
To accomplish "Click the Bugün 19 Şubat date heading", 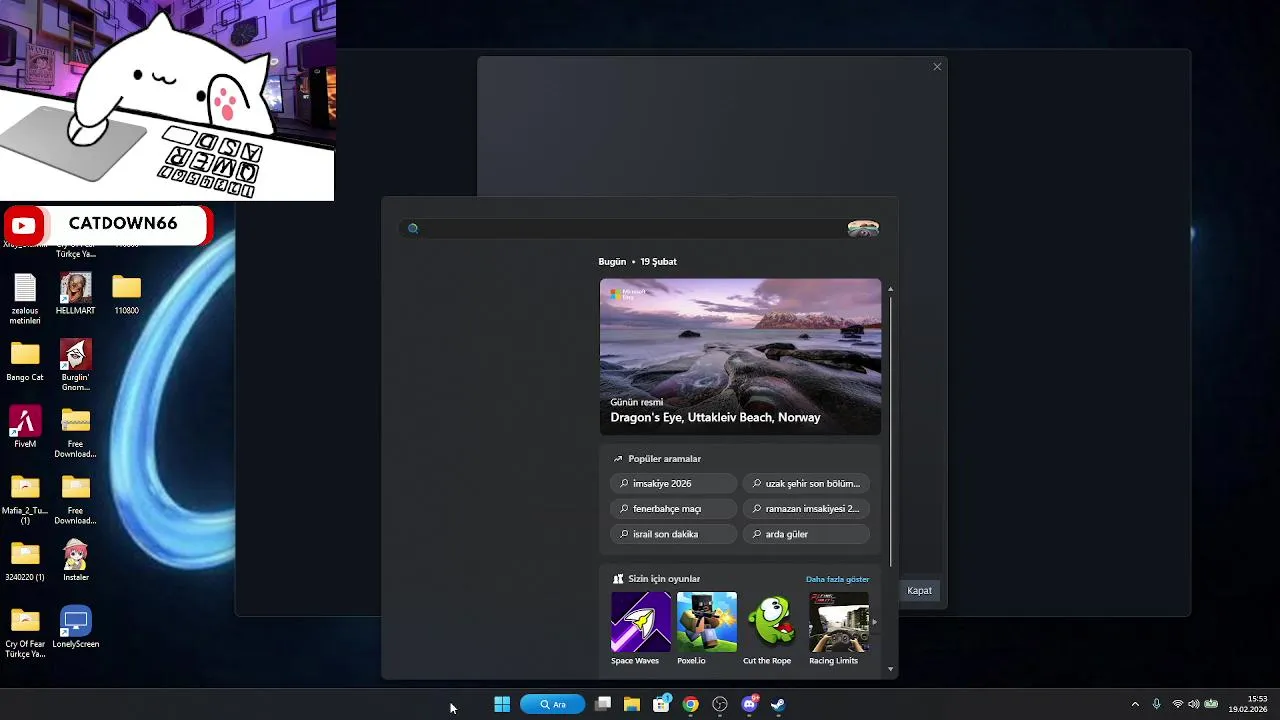I will tap(637, 262).
